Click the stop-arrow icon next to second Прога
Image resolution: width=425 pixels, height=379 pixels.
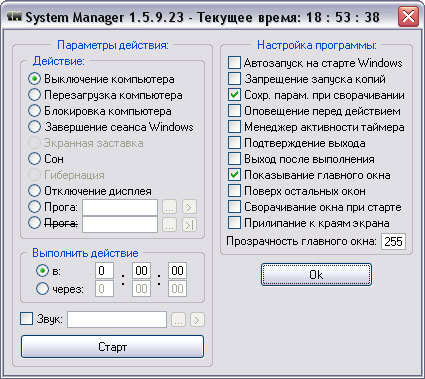pos(189,225)
